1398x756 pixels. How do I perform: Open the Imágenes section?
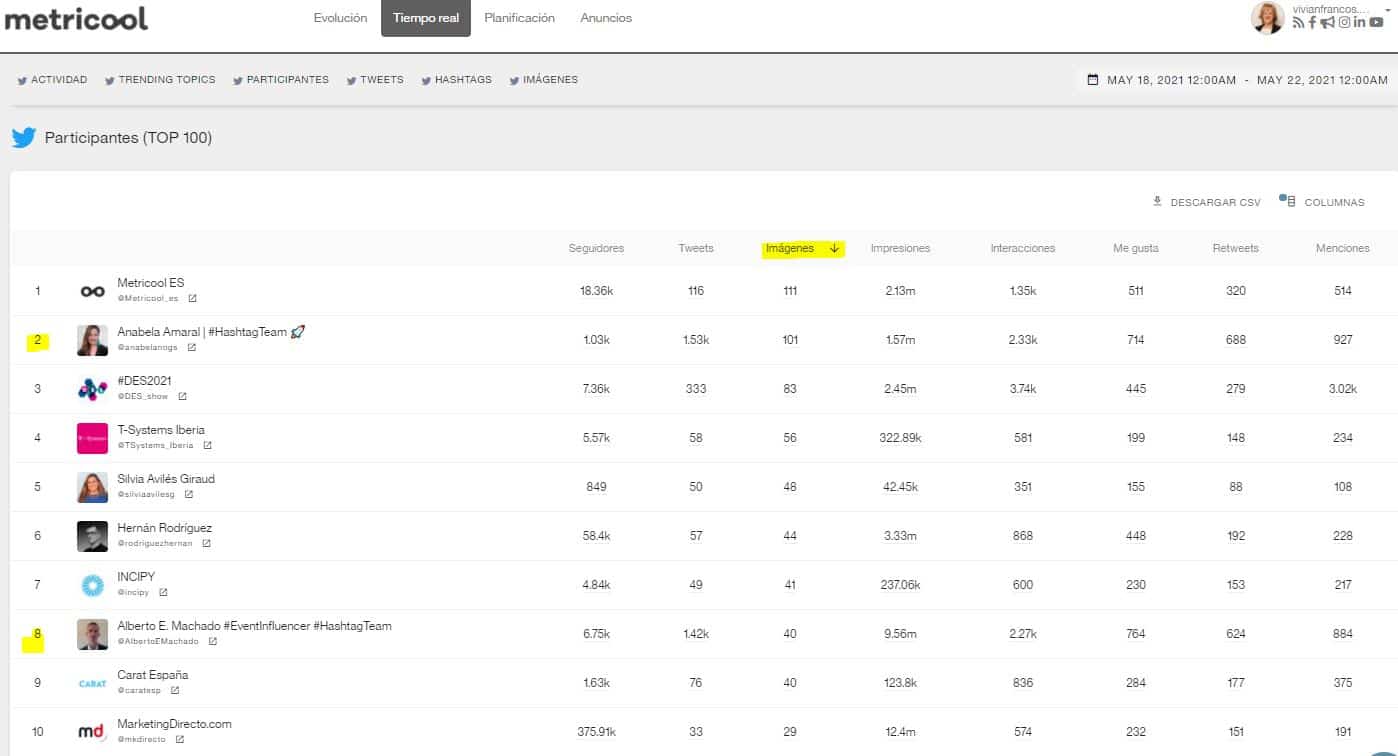point(543,80)
